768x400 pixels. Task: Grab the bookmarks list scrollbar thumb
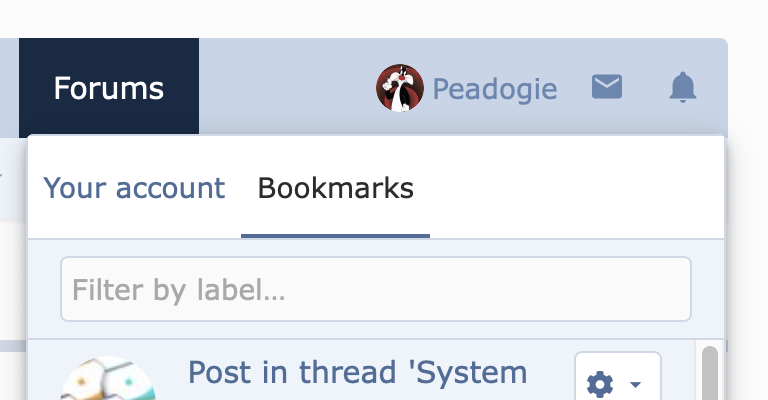pyautogui.click(x=710, y=373)
